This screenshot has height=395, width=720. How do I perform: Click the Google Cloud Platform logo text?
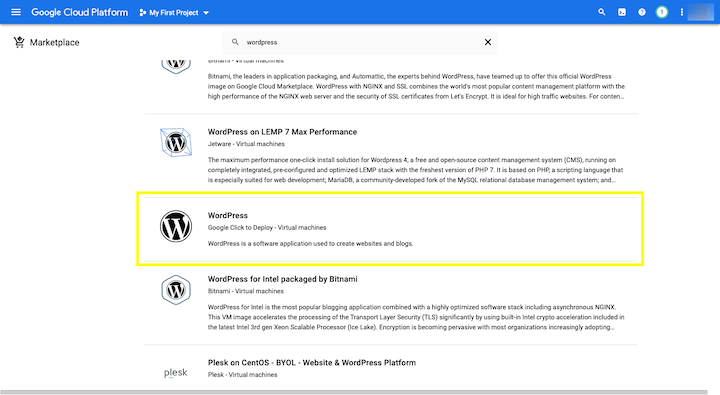click(79, 12)
